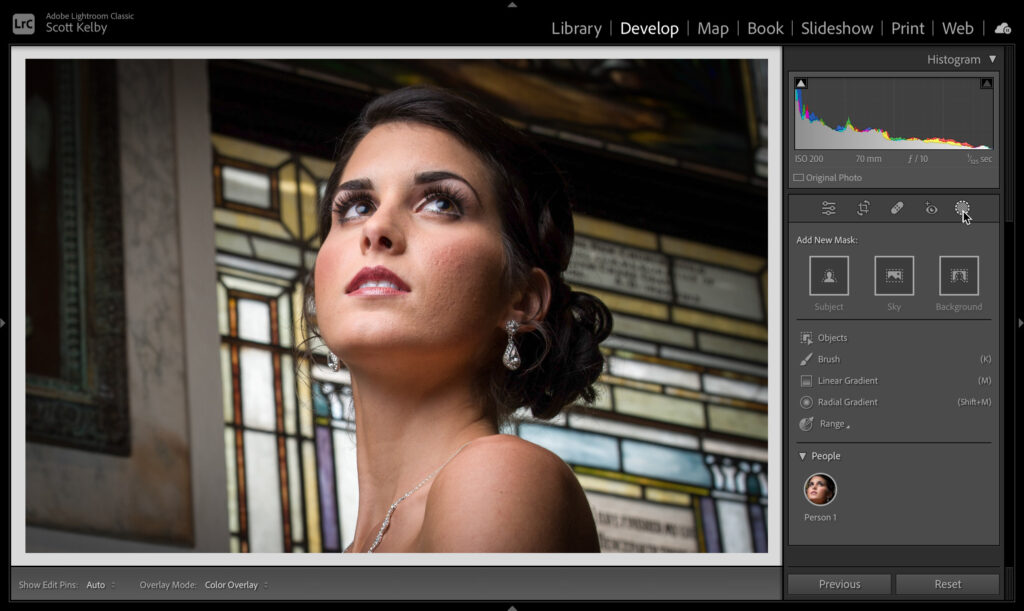Screen dimensions: 1024x611
Task: Toggle the right panel group arrow
Action: pyautogui.click(x=1020, y=322)
